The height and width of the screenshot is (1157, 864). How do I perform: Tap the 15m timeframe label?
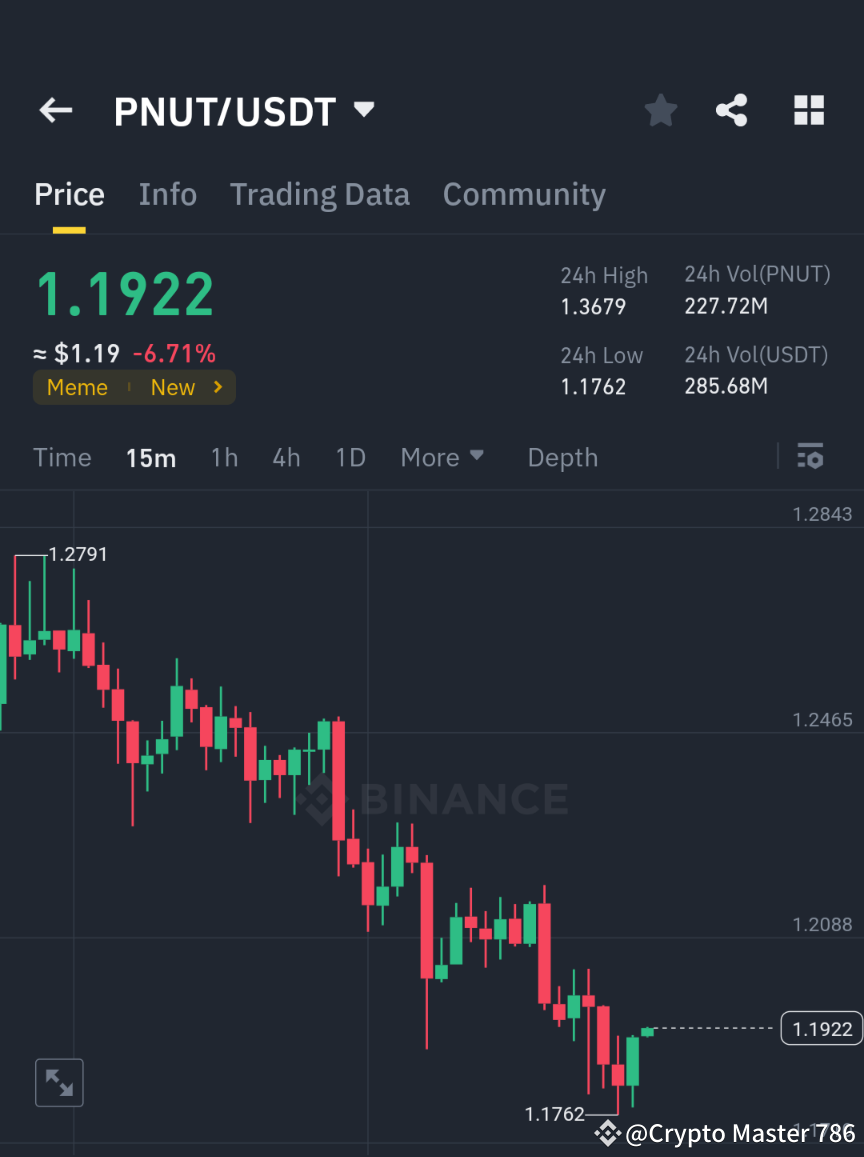(151, 457)
